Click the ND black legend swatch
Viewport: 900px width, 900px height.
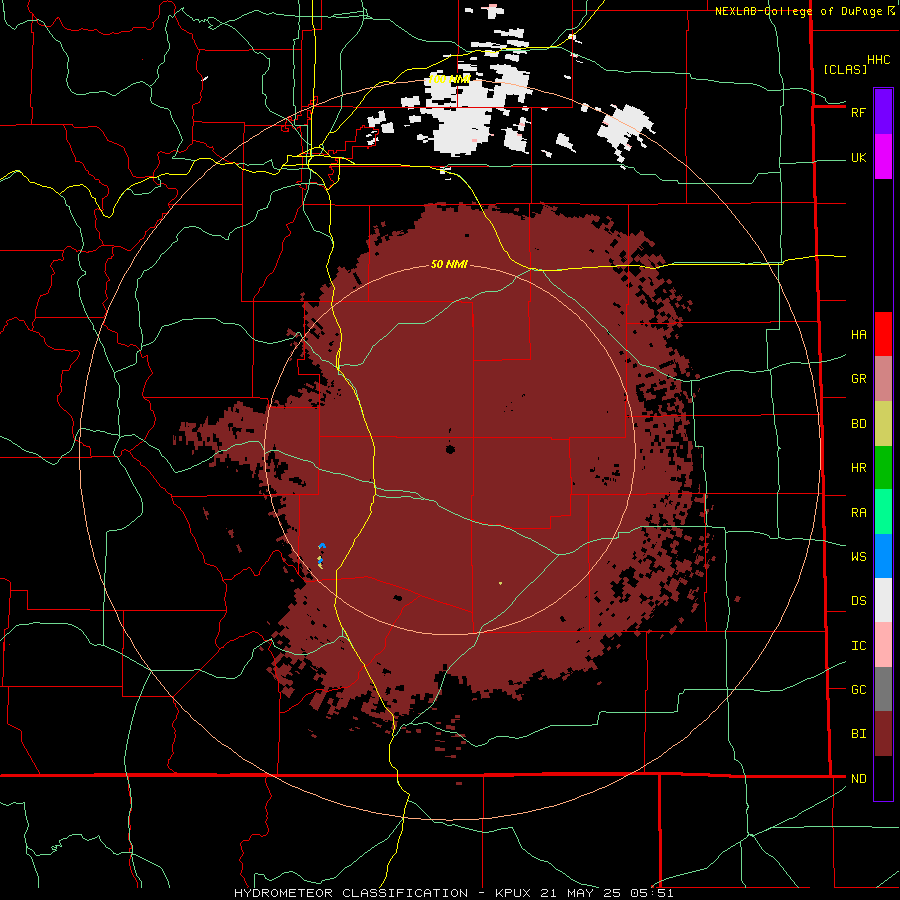(x=883, y=778)
